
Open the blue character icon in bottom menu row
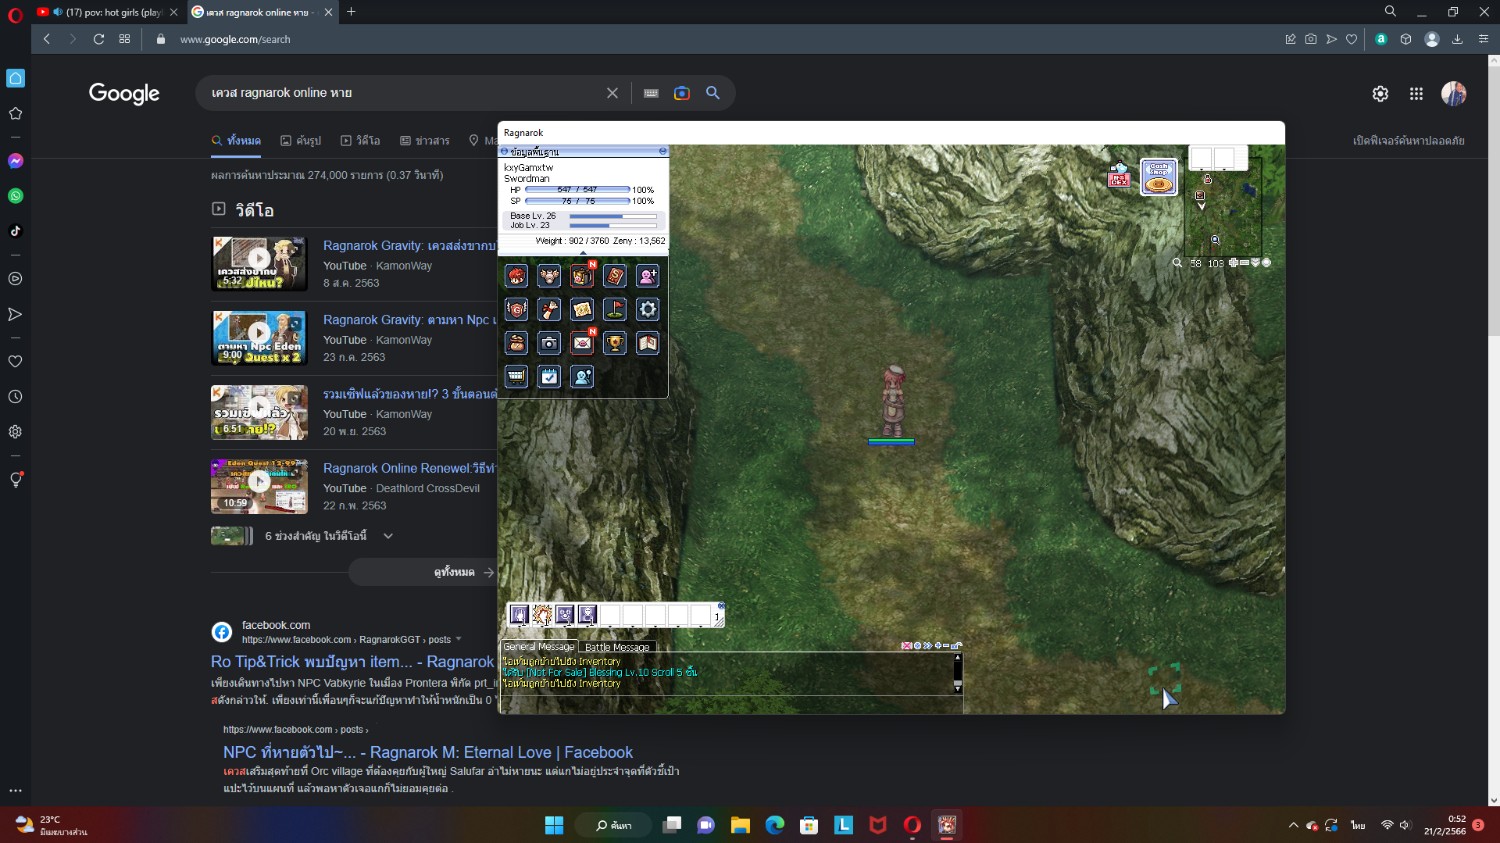(582, 376)
